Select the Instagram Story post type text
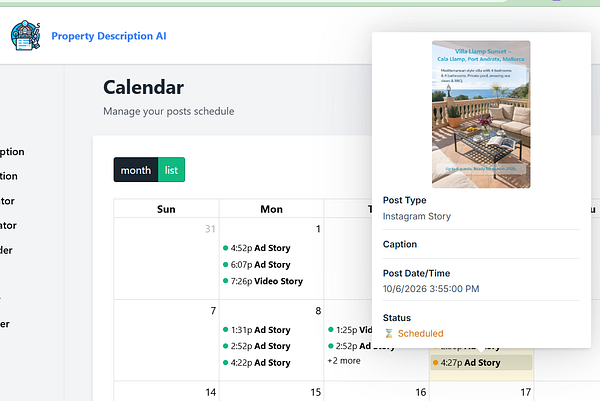Screen dimensions: 600x401 417,216
